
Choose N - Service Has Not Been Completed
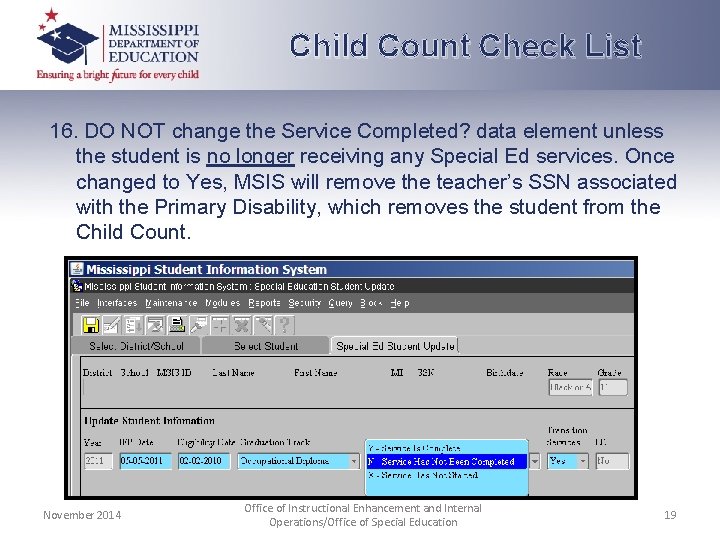click(446, 461)
